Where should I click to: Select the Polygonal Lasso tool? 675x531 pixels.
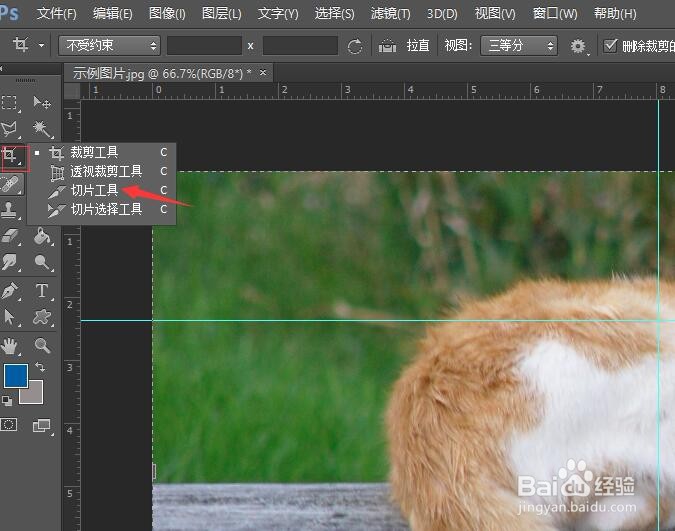tap(9, 128)
